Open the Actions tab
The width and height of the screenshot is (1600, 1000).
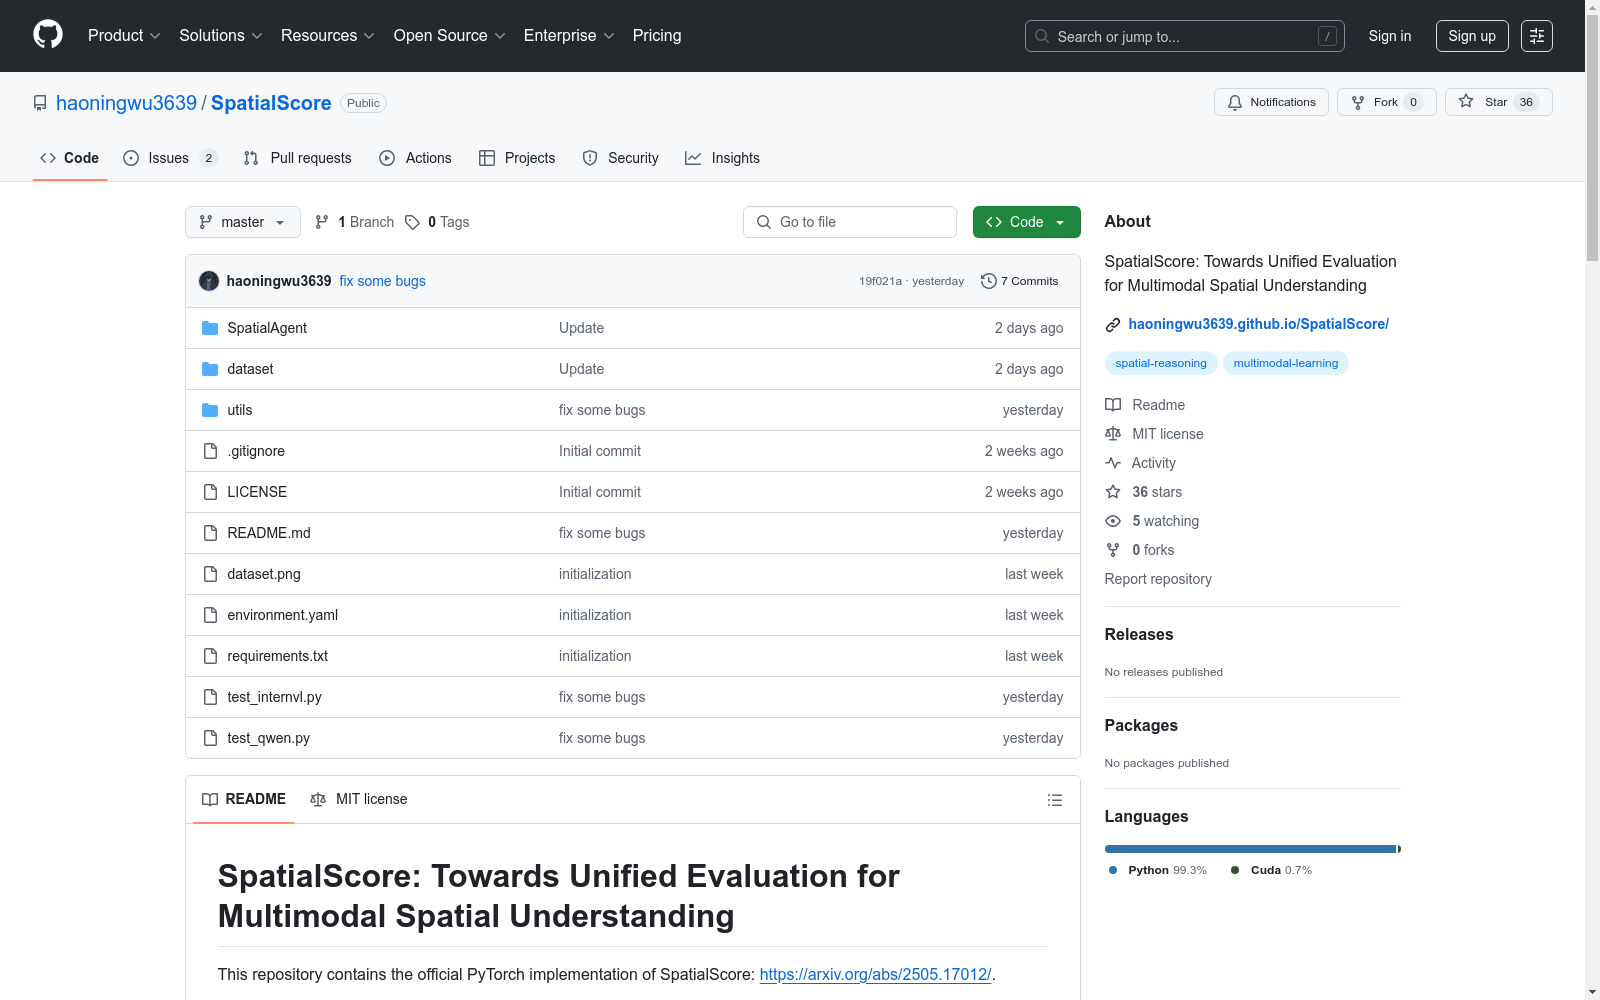[x=416, y=158]
